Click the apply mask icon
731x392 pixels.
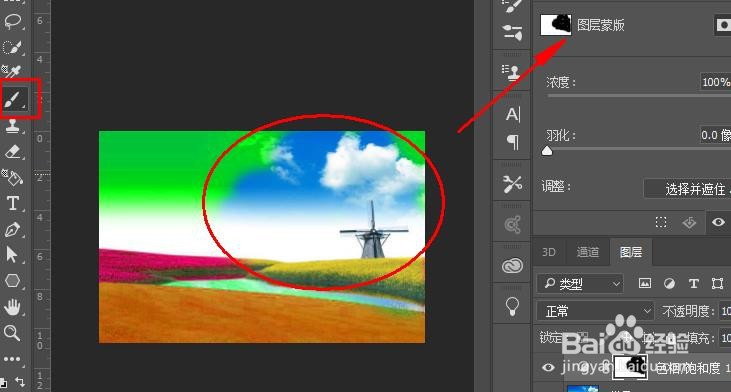pos(689,223)
